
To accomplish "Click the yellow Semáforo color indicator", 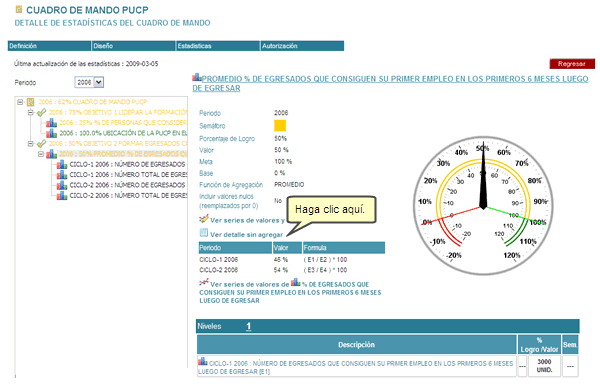I will point(280,125).
